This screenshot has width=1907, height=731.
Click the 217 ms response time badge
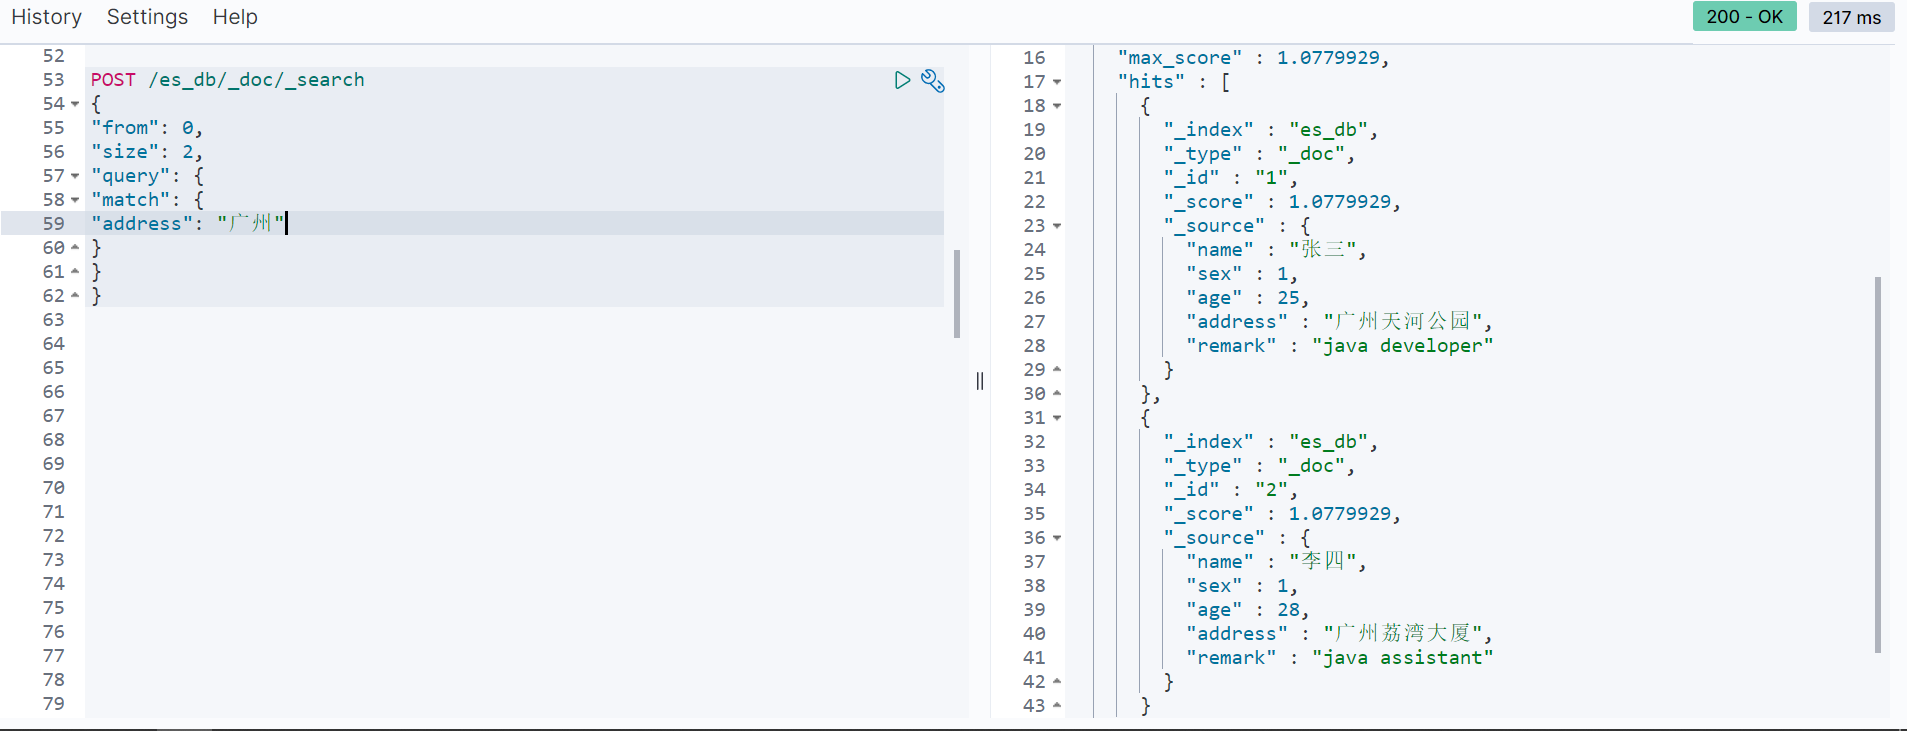pos(1851,17)
